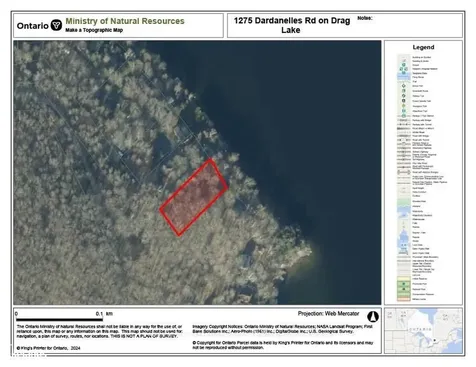Select the "1275 Dardanelles Rd on Drag Lake" title

292,25
